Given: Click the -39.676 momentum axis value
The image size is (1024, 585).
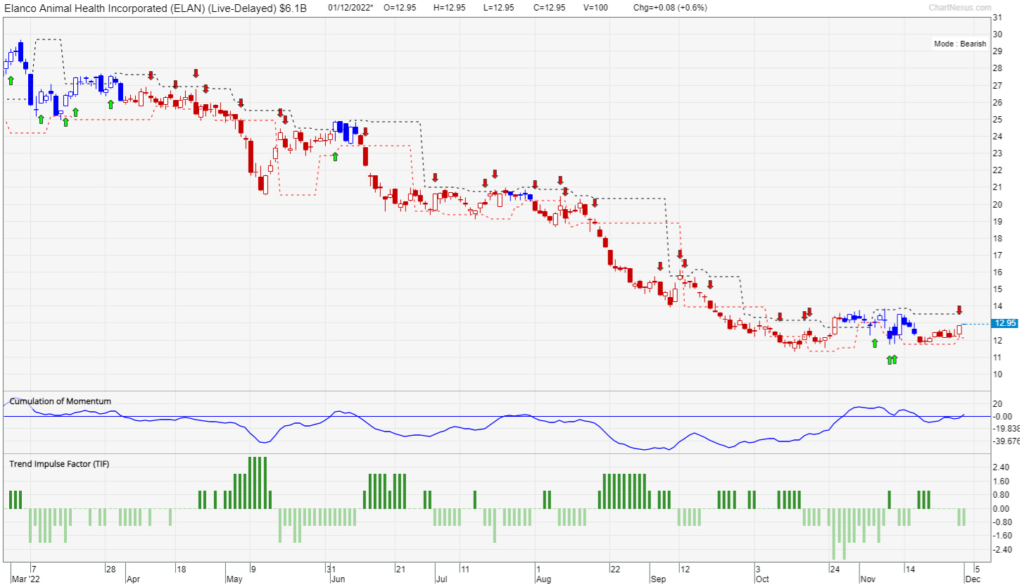Looking at the screenshot, I should tap(1005, 441).
